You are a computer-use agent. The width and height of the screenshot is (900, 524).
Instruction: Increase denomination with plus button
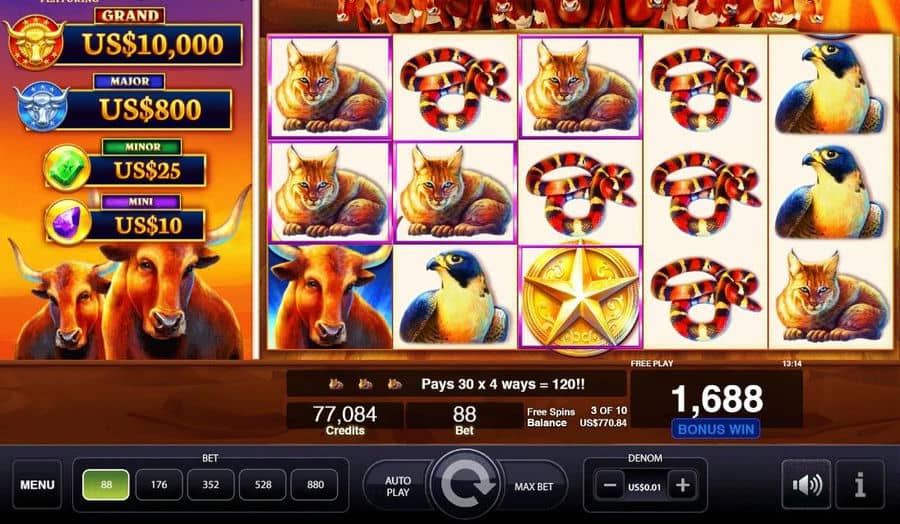point(682,486)
